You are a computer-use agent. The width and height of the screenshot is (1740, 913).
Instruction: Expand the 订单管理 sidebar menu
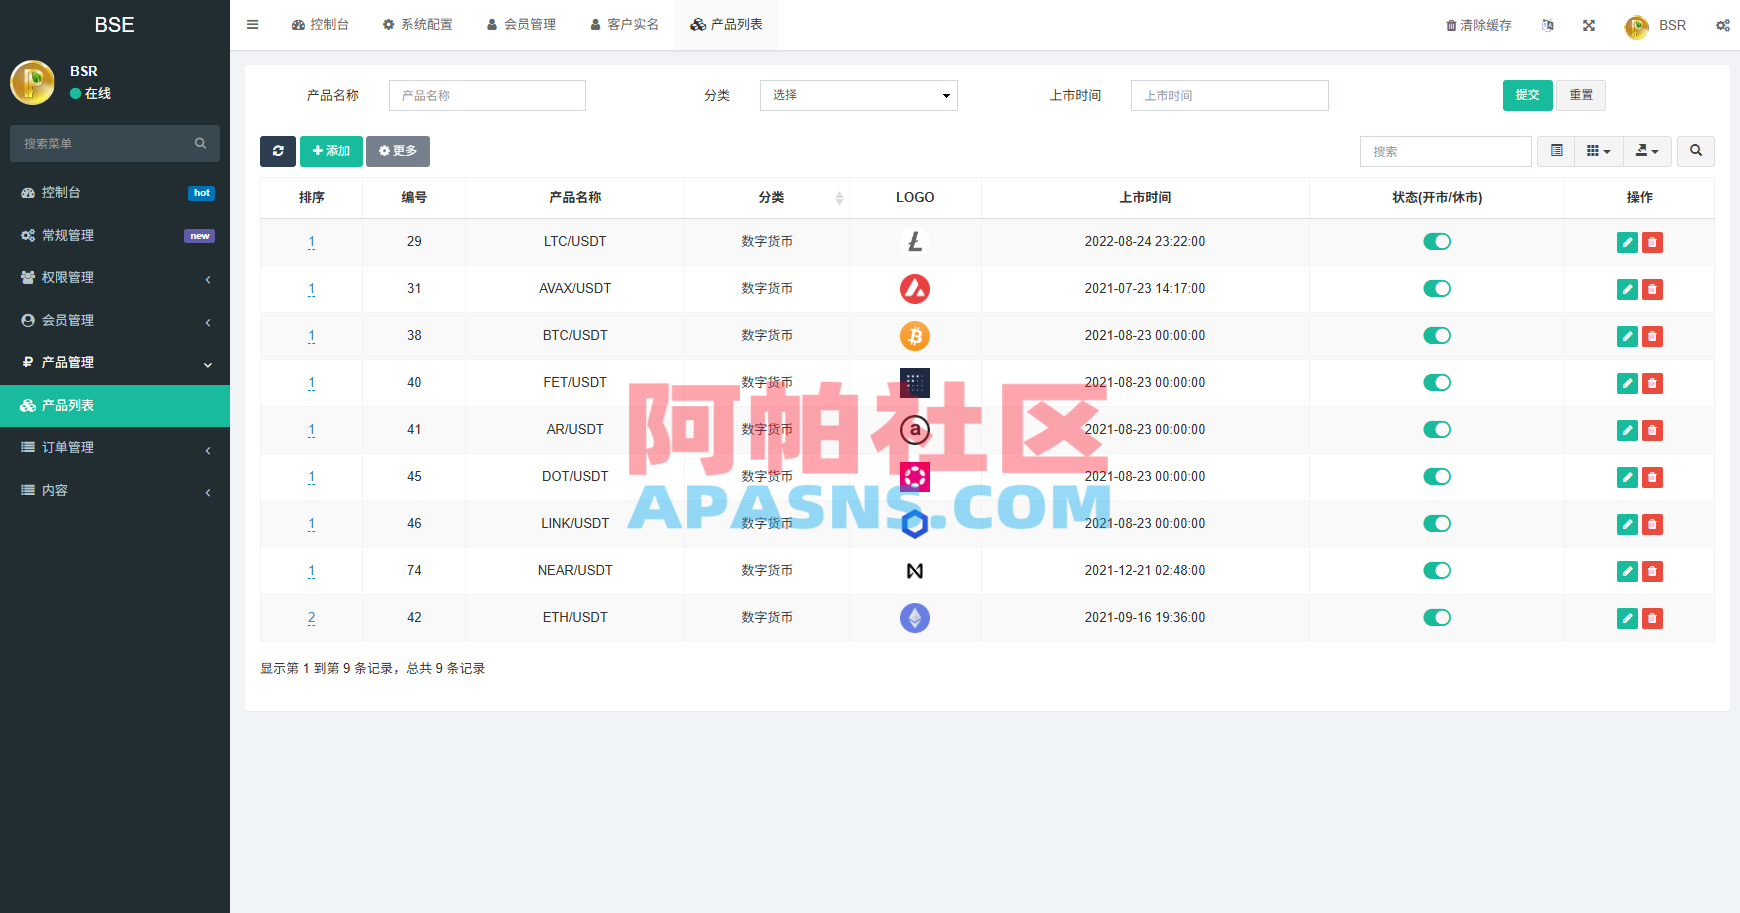click(115, 448)
